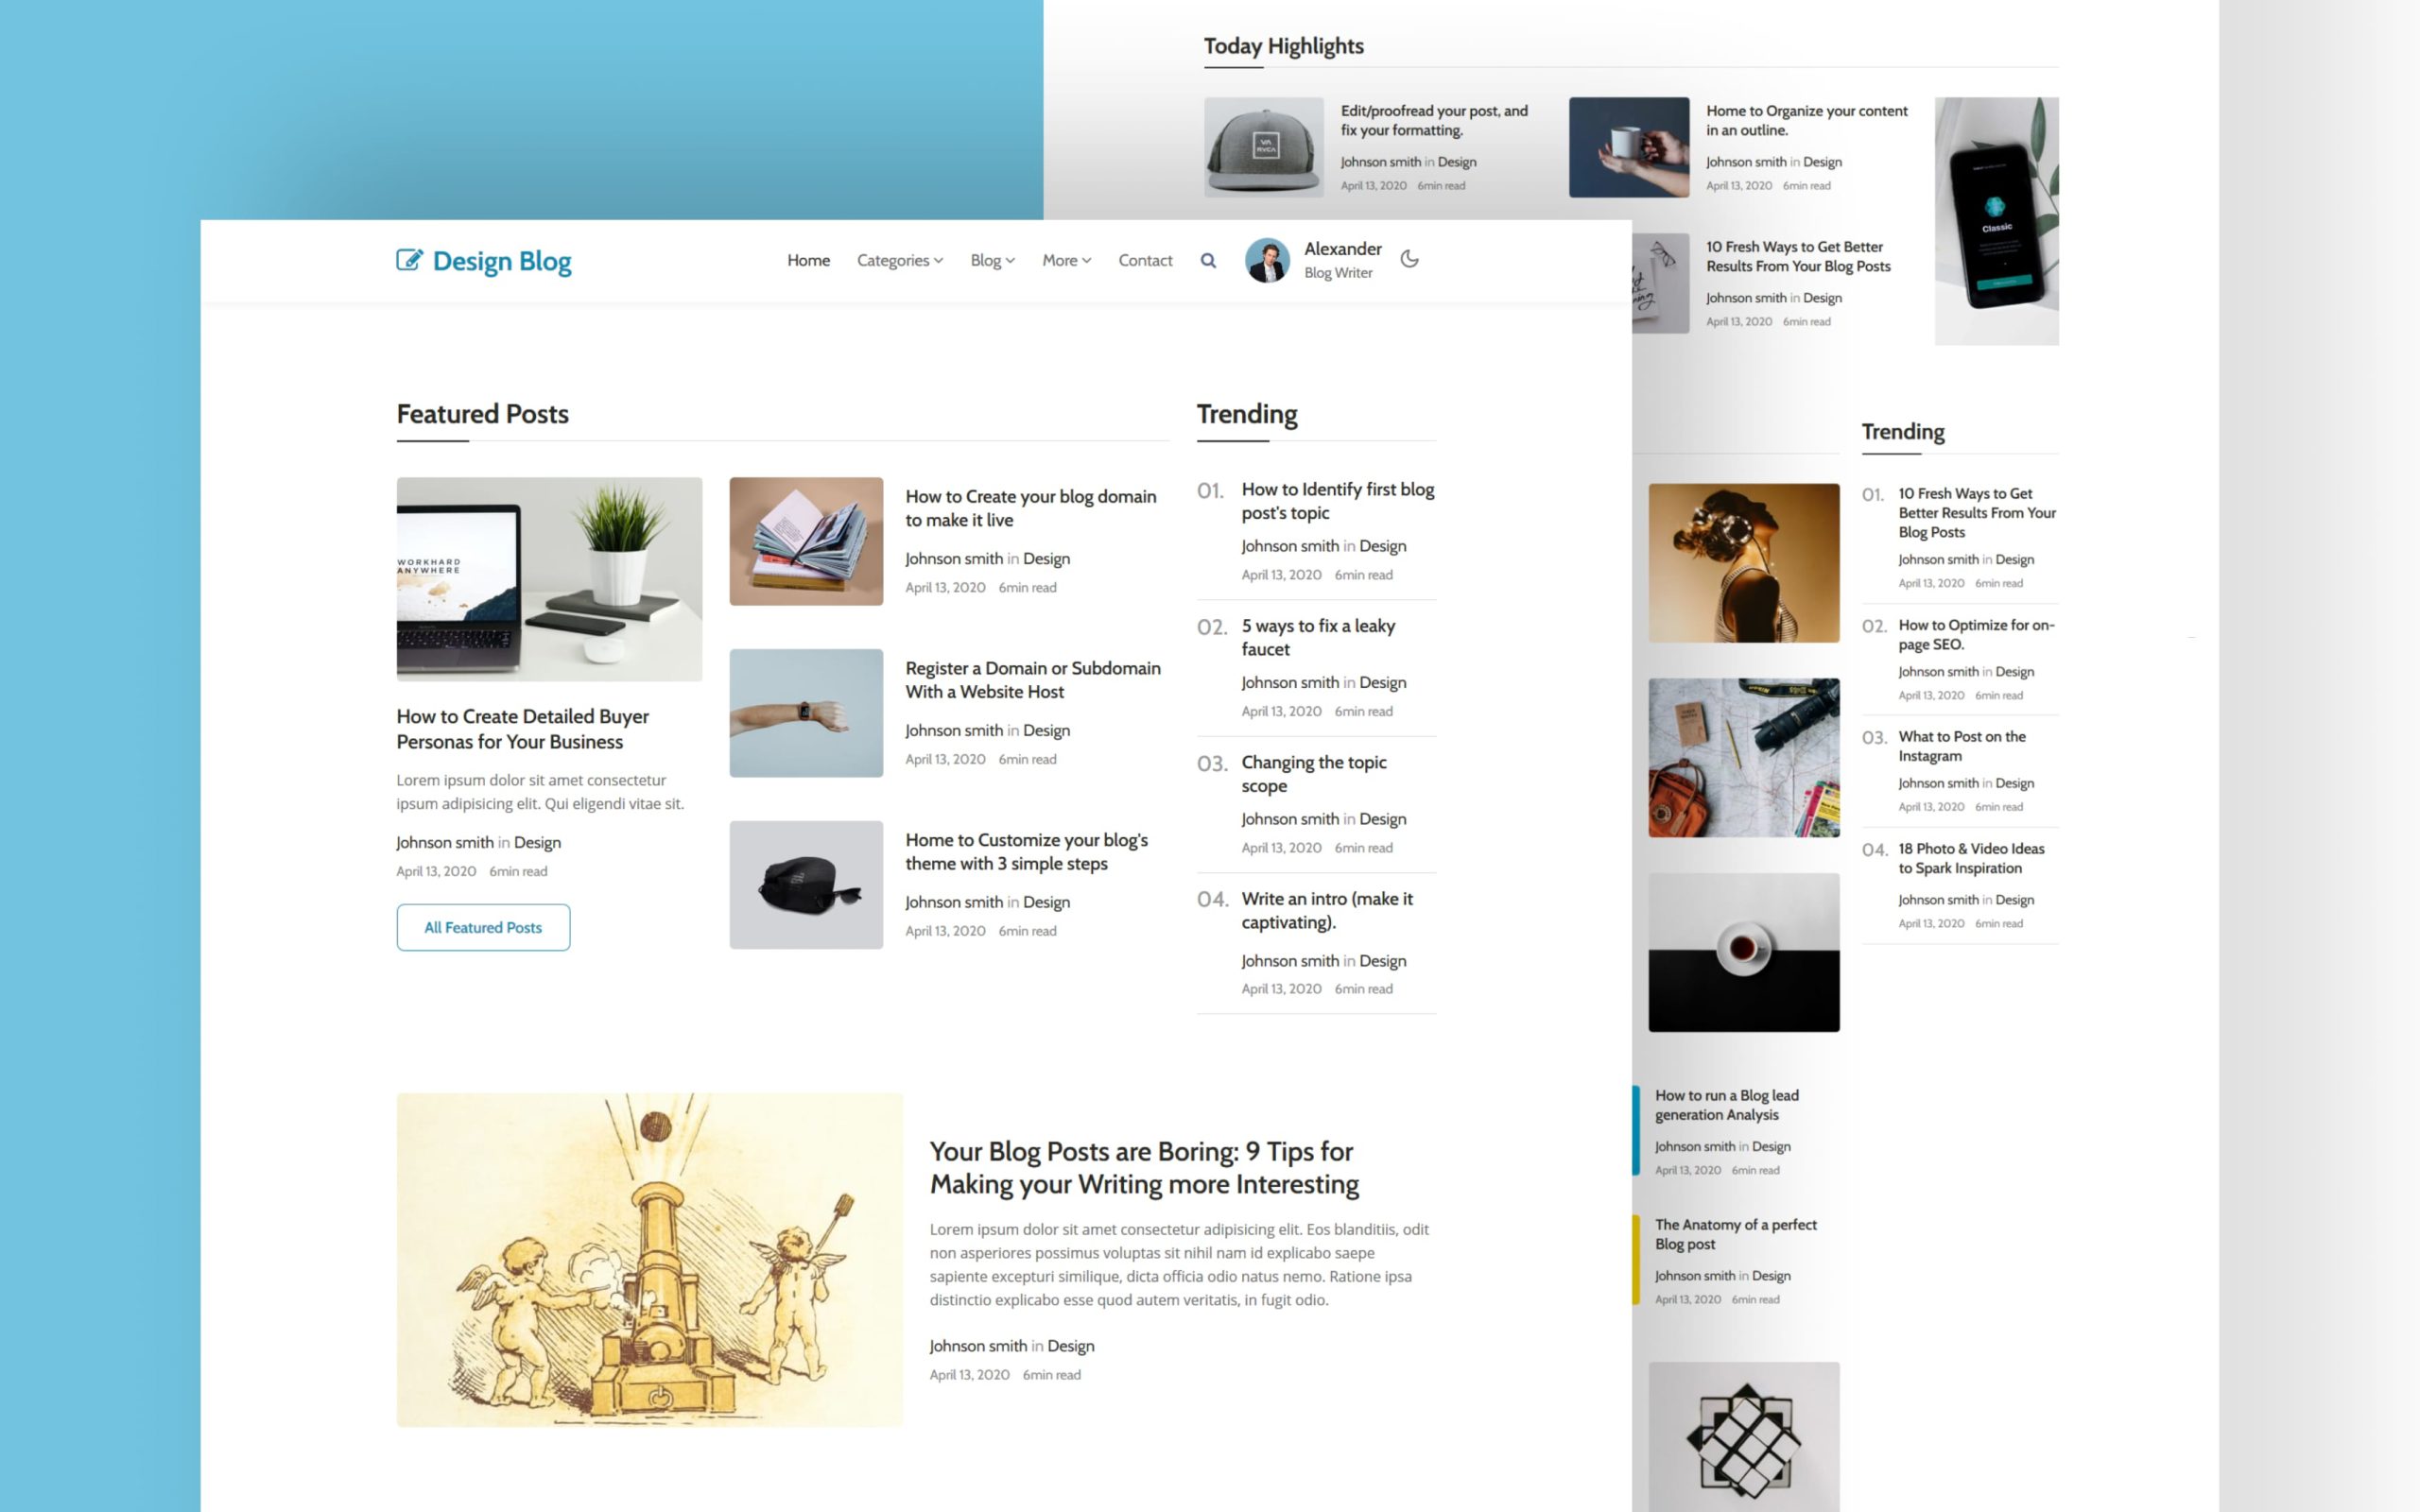Click the sunglasses product thumbnail image
2420x1512 pixels.
(x=804, y=884)
